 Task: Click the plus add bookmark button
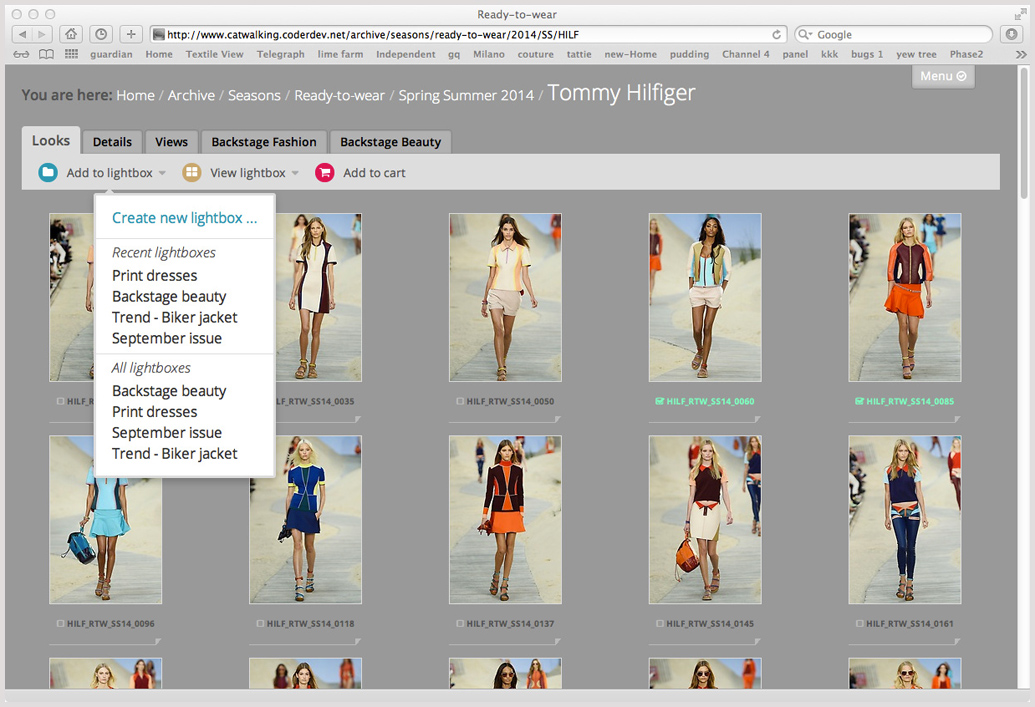tap(131, 34)
